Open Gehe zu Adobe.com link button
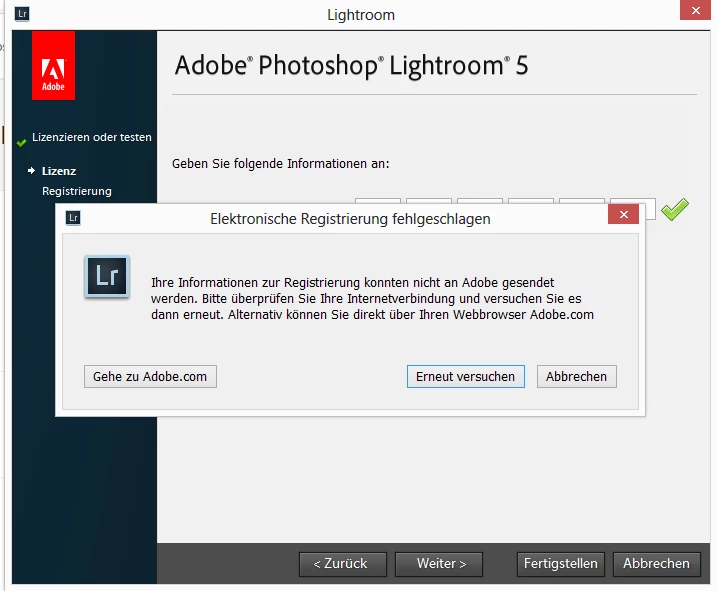 (x=150, y=376)
